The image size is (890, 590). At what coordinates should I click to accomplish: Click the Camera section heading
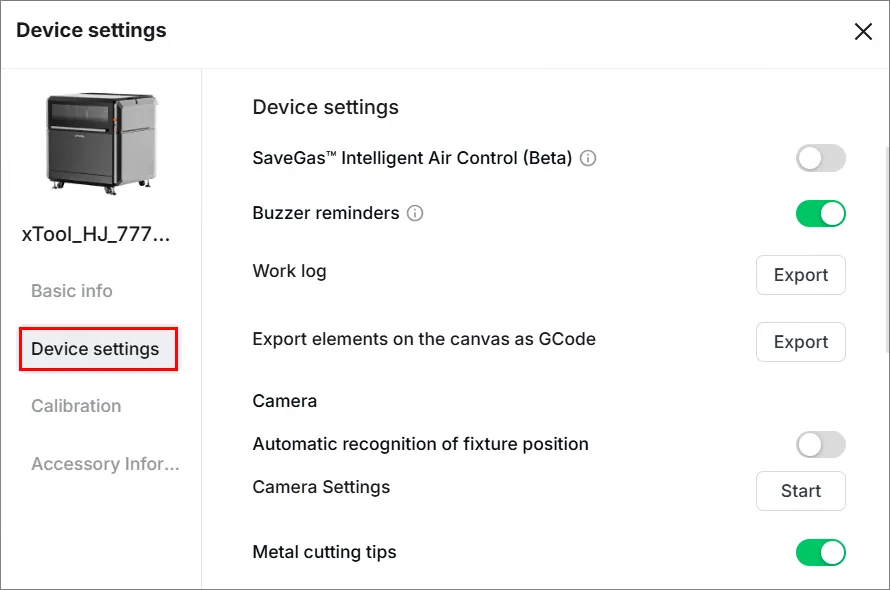tap(284, 401)
